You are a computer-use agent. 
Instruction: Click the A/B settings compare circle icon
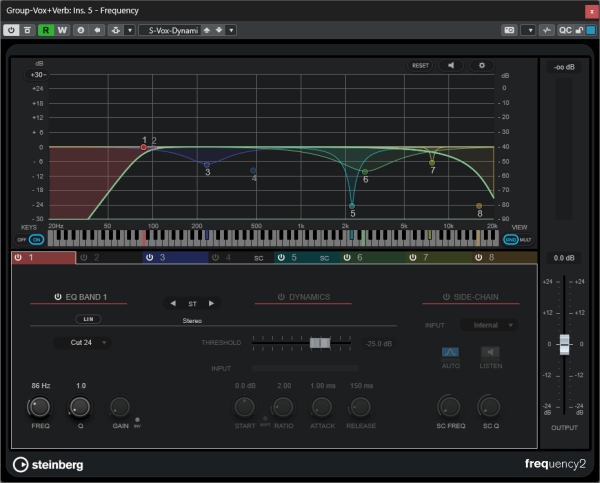tap(81, 30)
